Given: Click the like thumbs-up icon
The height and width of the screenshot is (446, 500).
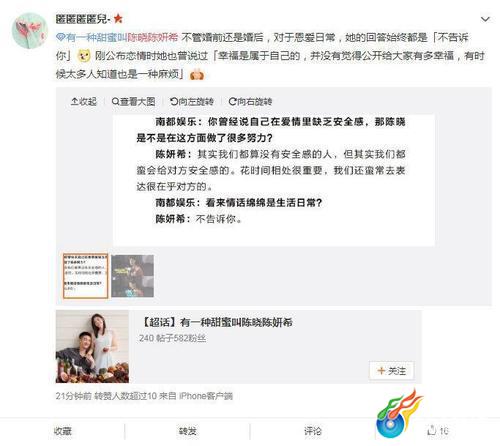Looking at the screenshot, I should pyautogui.click(x=432, y=431).
